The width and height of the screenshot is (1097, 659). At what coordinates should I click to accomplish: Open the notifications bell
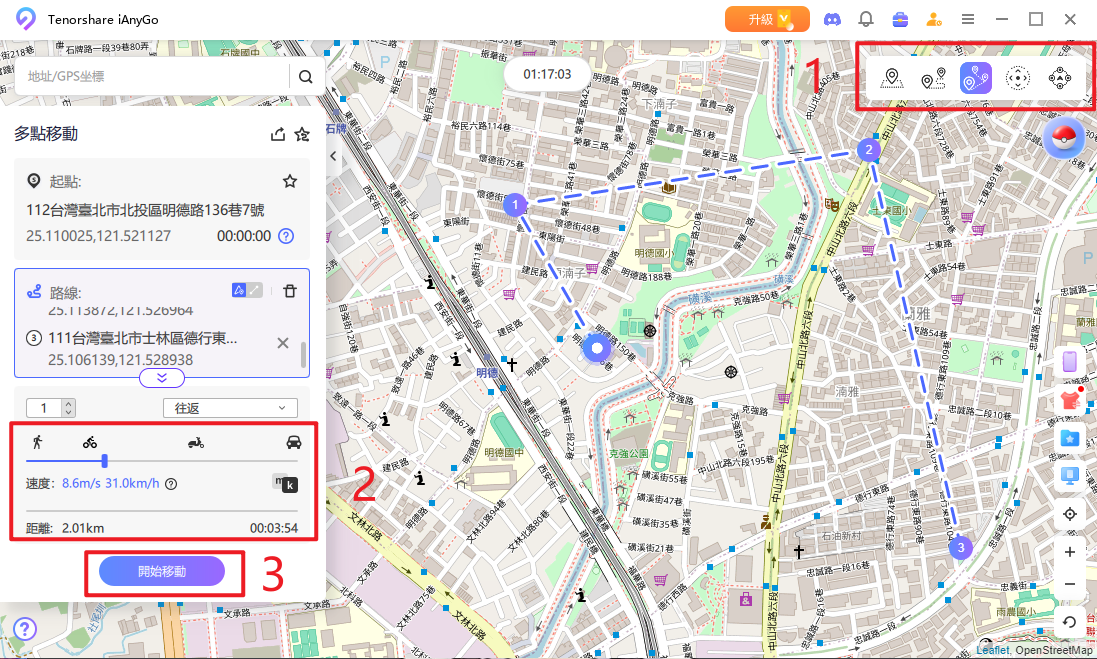(866, 20)
